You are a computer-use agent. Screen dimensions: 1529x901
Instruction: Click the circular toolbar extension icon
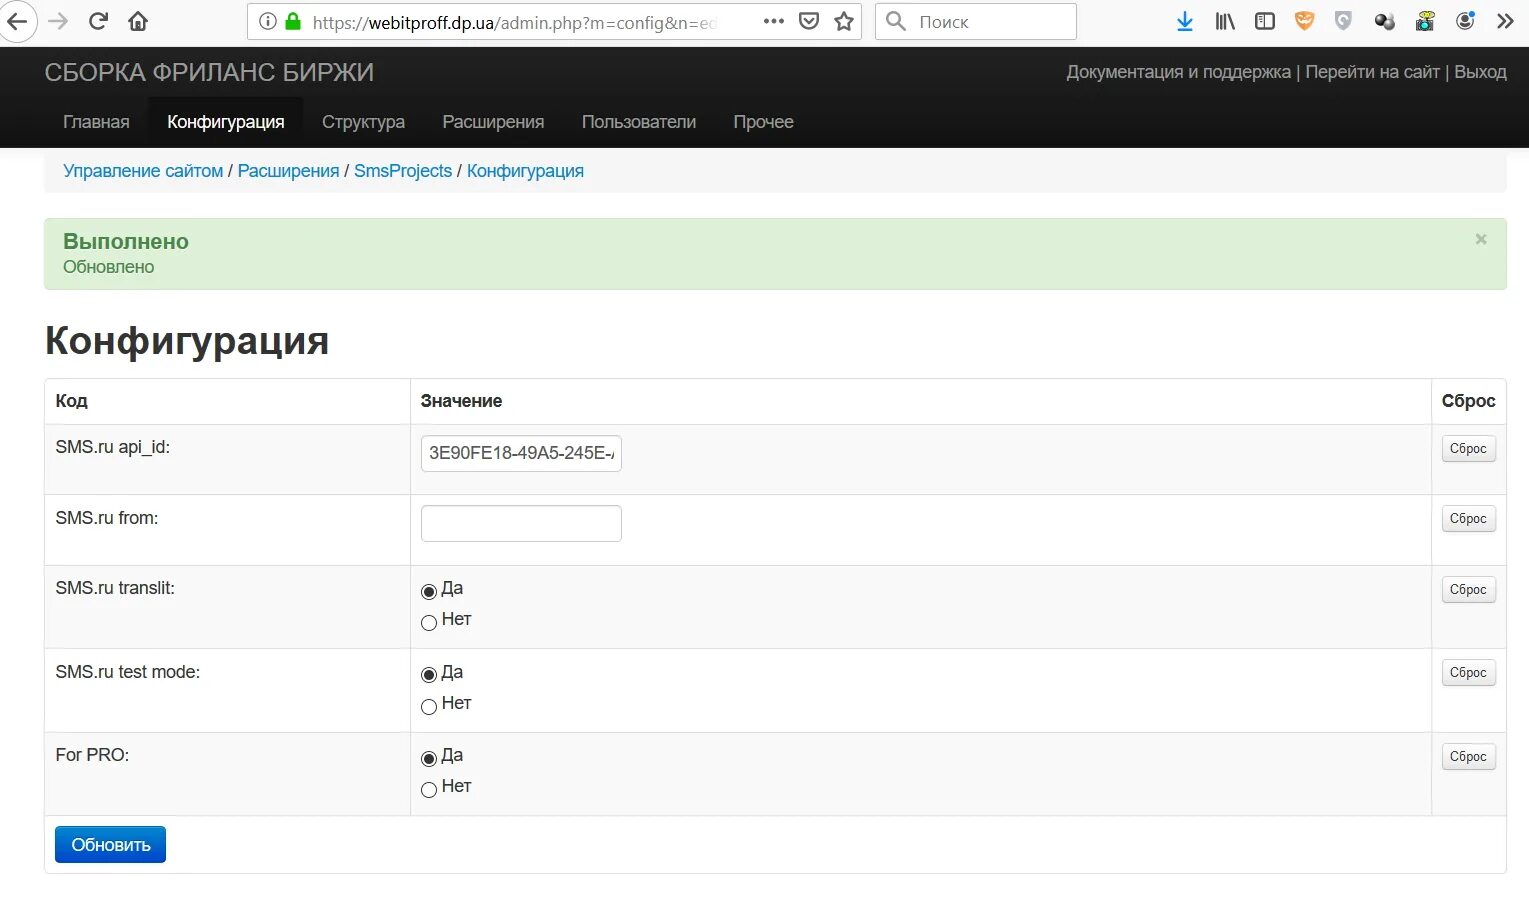tap(1465, 21)
